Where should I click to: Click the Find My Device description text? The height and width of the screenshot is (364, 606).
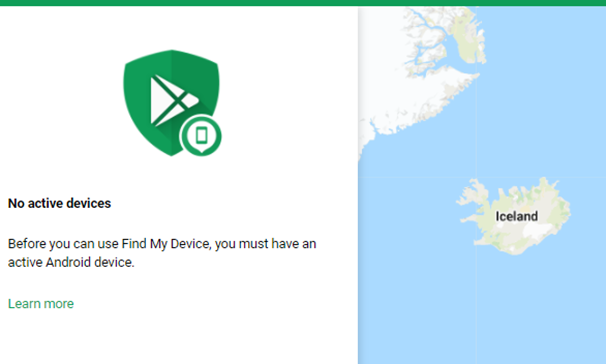coord(162,253)
